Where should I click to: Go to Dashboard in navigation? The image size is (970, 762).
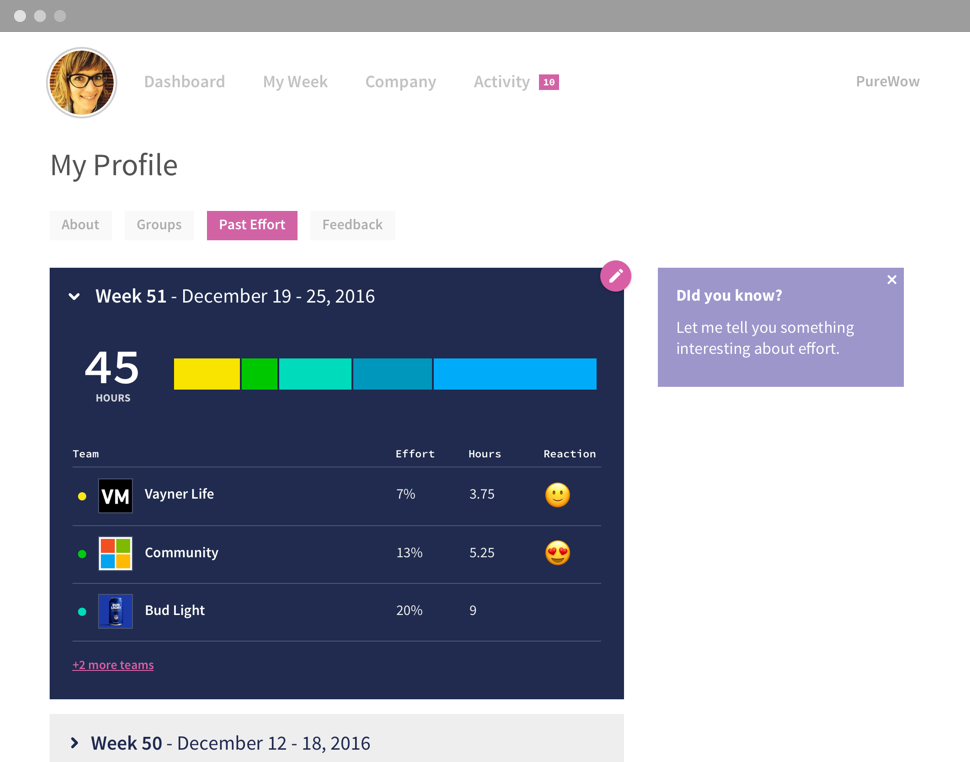tap(184, 82)
